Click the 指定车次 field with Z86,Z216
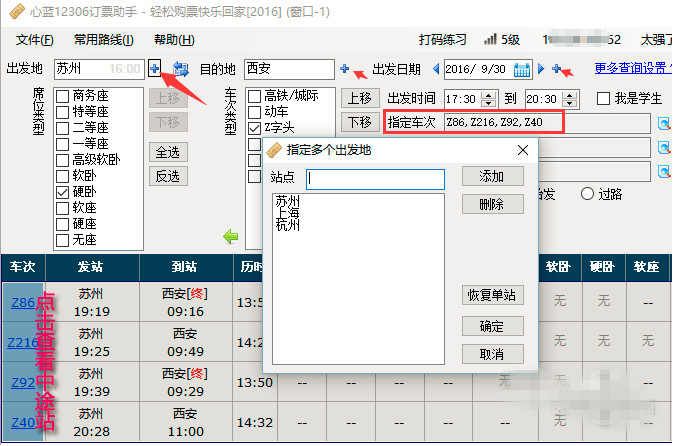The width and height of the screenshot is (674, 446). [x=547, y=123]
